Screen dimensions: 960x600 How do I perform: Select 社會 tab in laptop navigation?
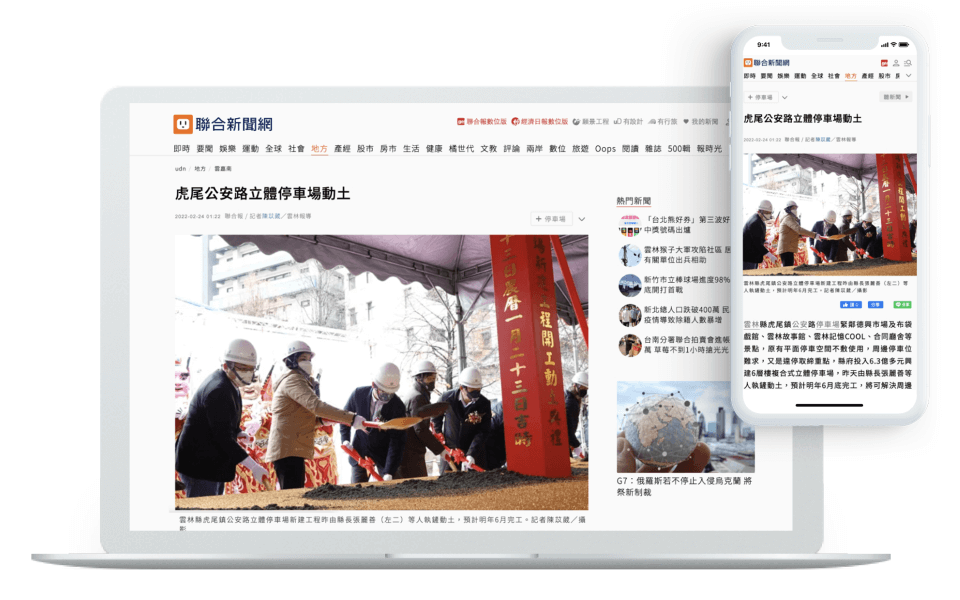click(296, 149)
